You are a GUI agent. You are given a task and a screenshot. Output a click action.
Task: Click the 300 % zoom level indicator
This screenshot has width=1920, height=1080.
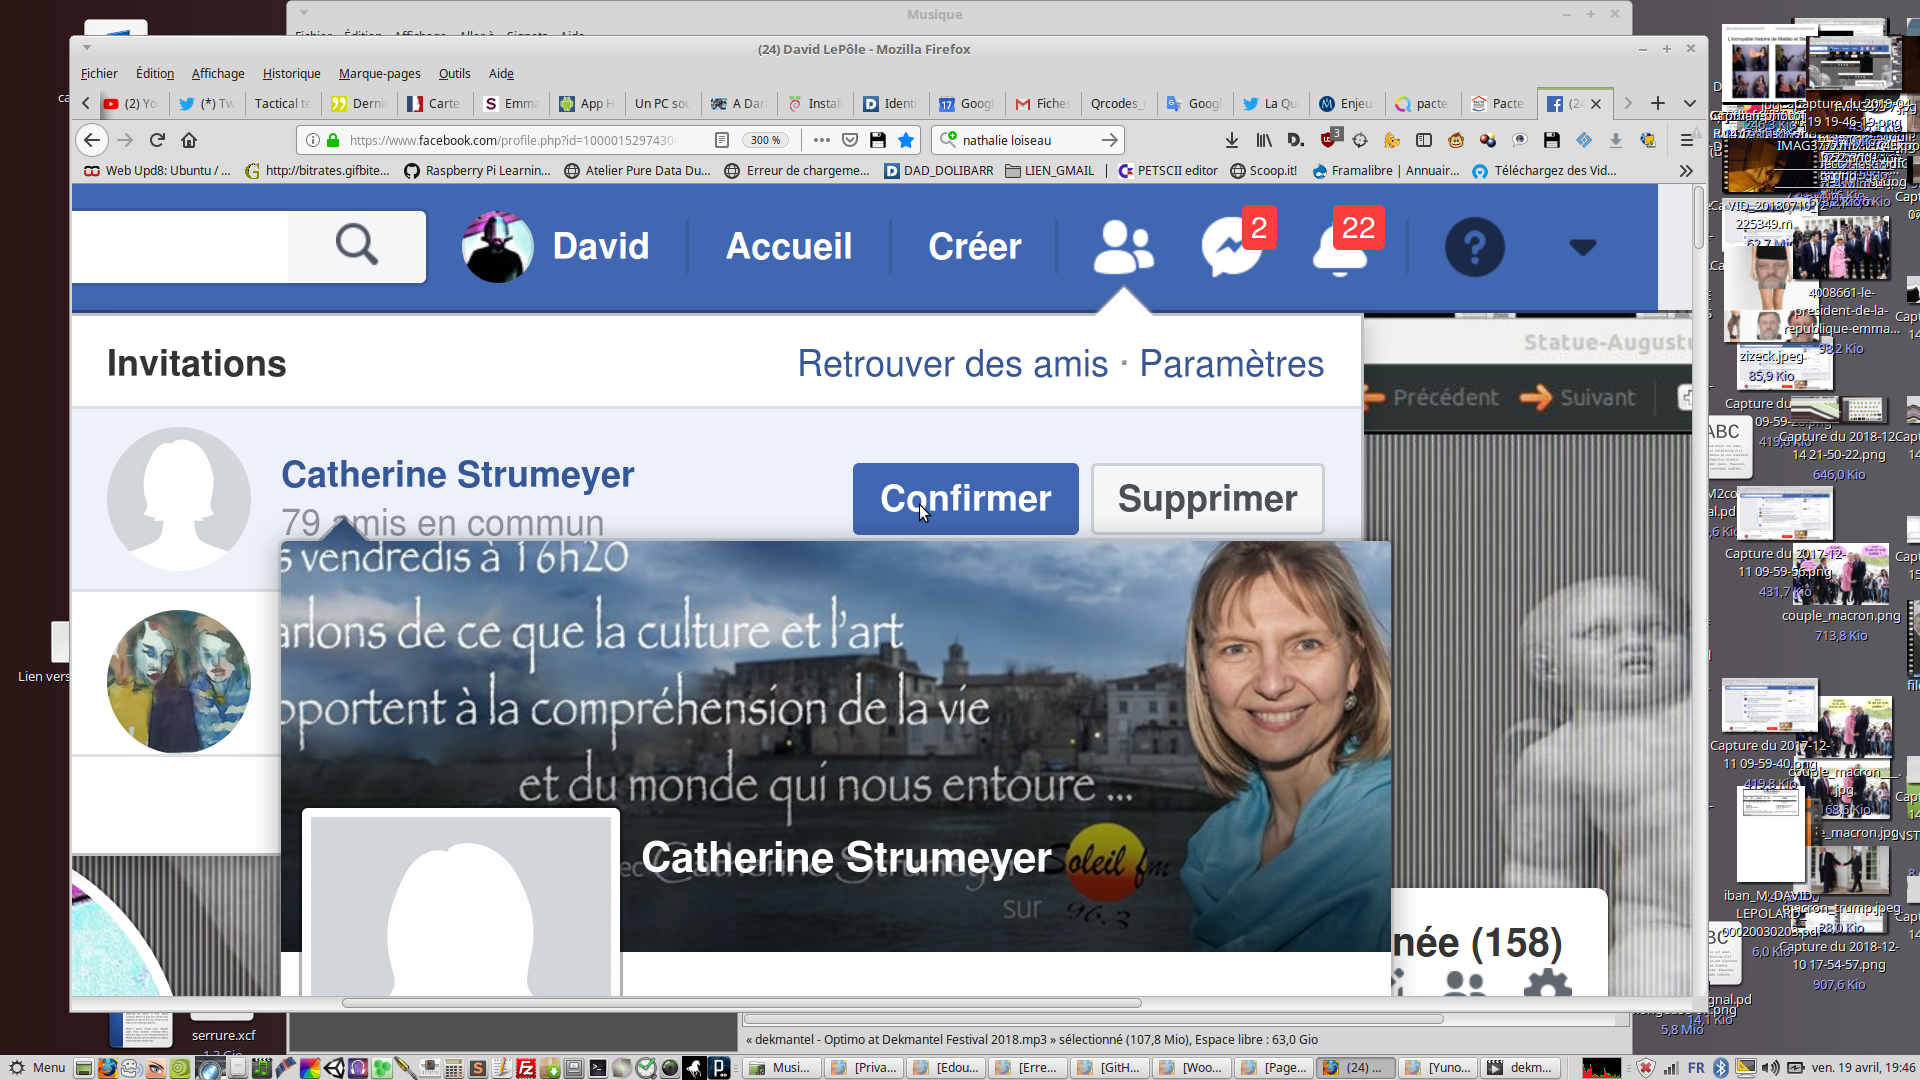766,140
